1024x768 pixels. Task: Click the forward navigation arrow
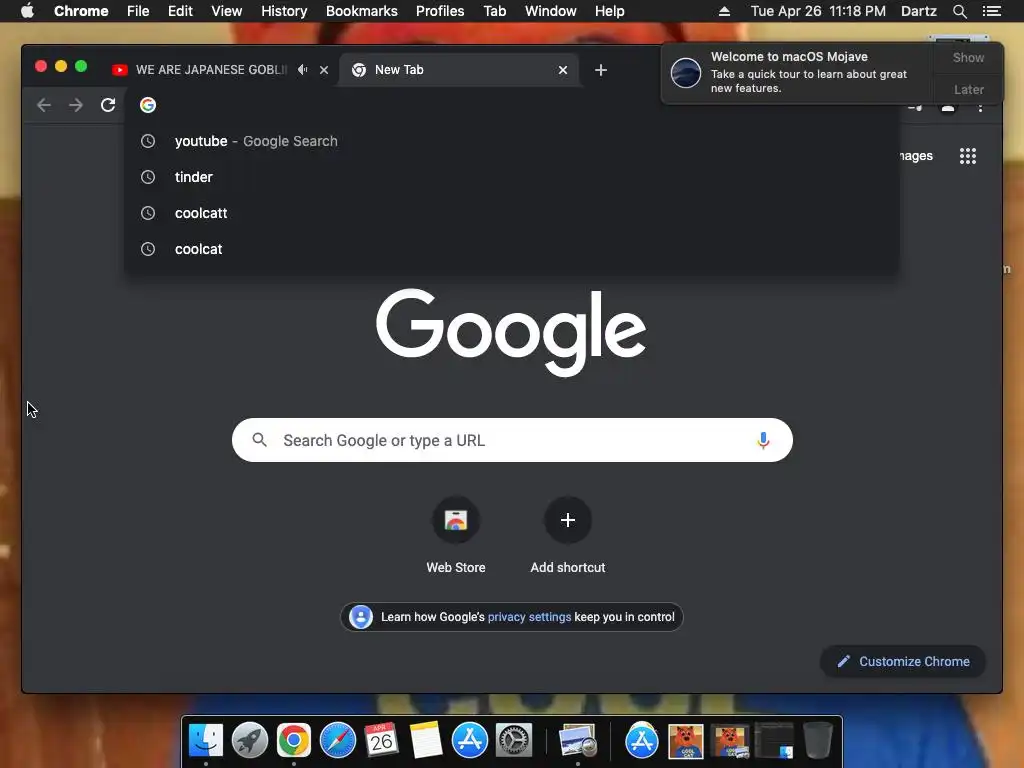click(x=76, y=105)
